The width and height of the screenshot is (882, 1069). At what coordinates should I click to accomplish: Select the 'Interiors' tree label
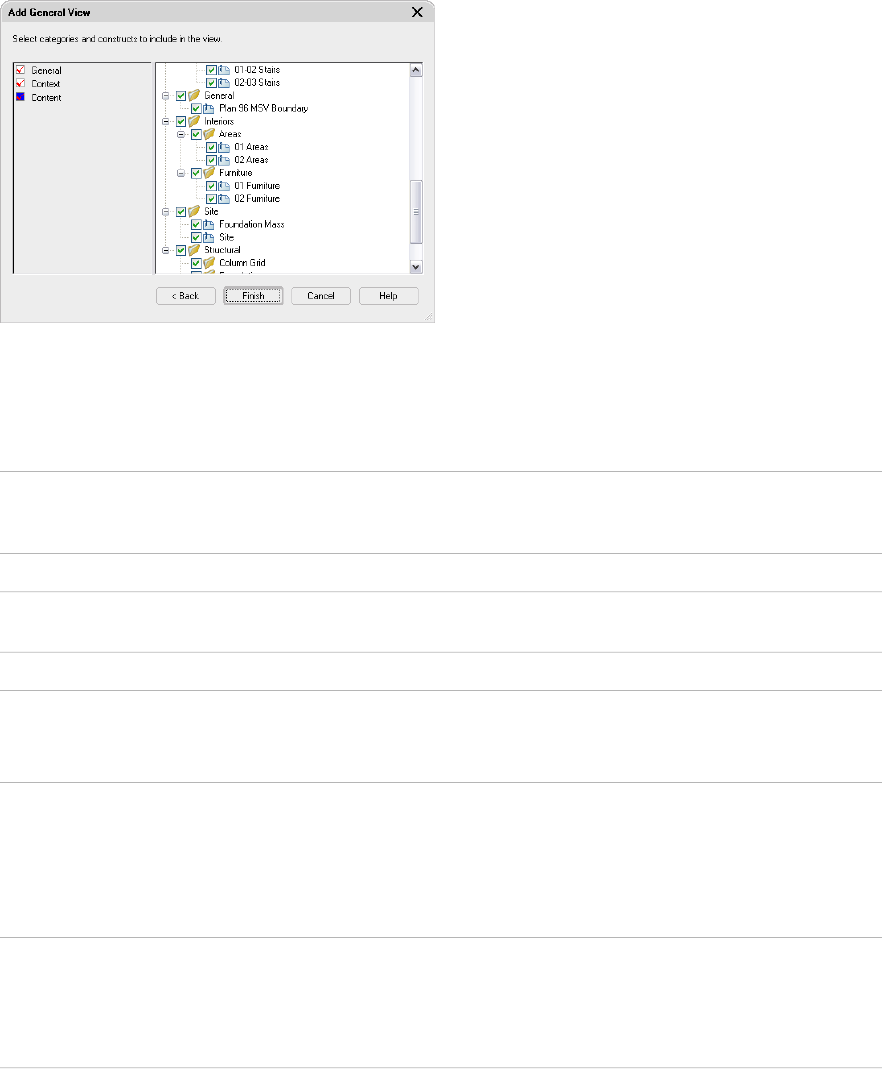click(x=219, y=121)
